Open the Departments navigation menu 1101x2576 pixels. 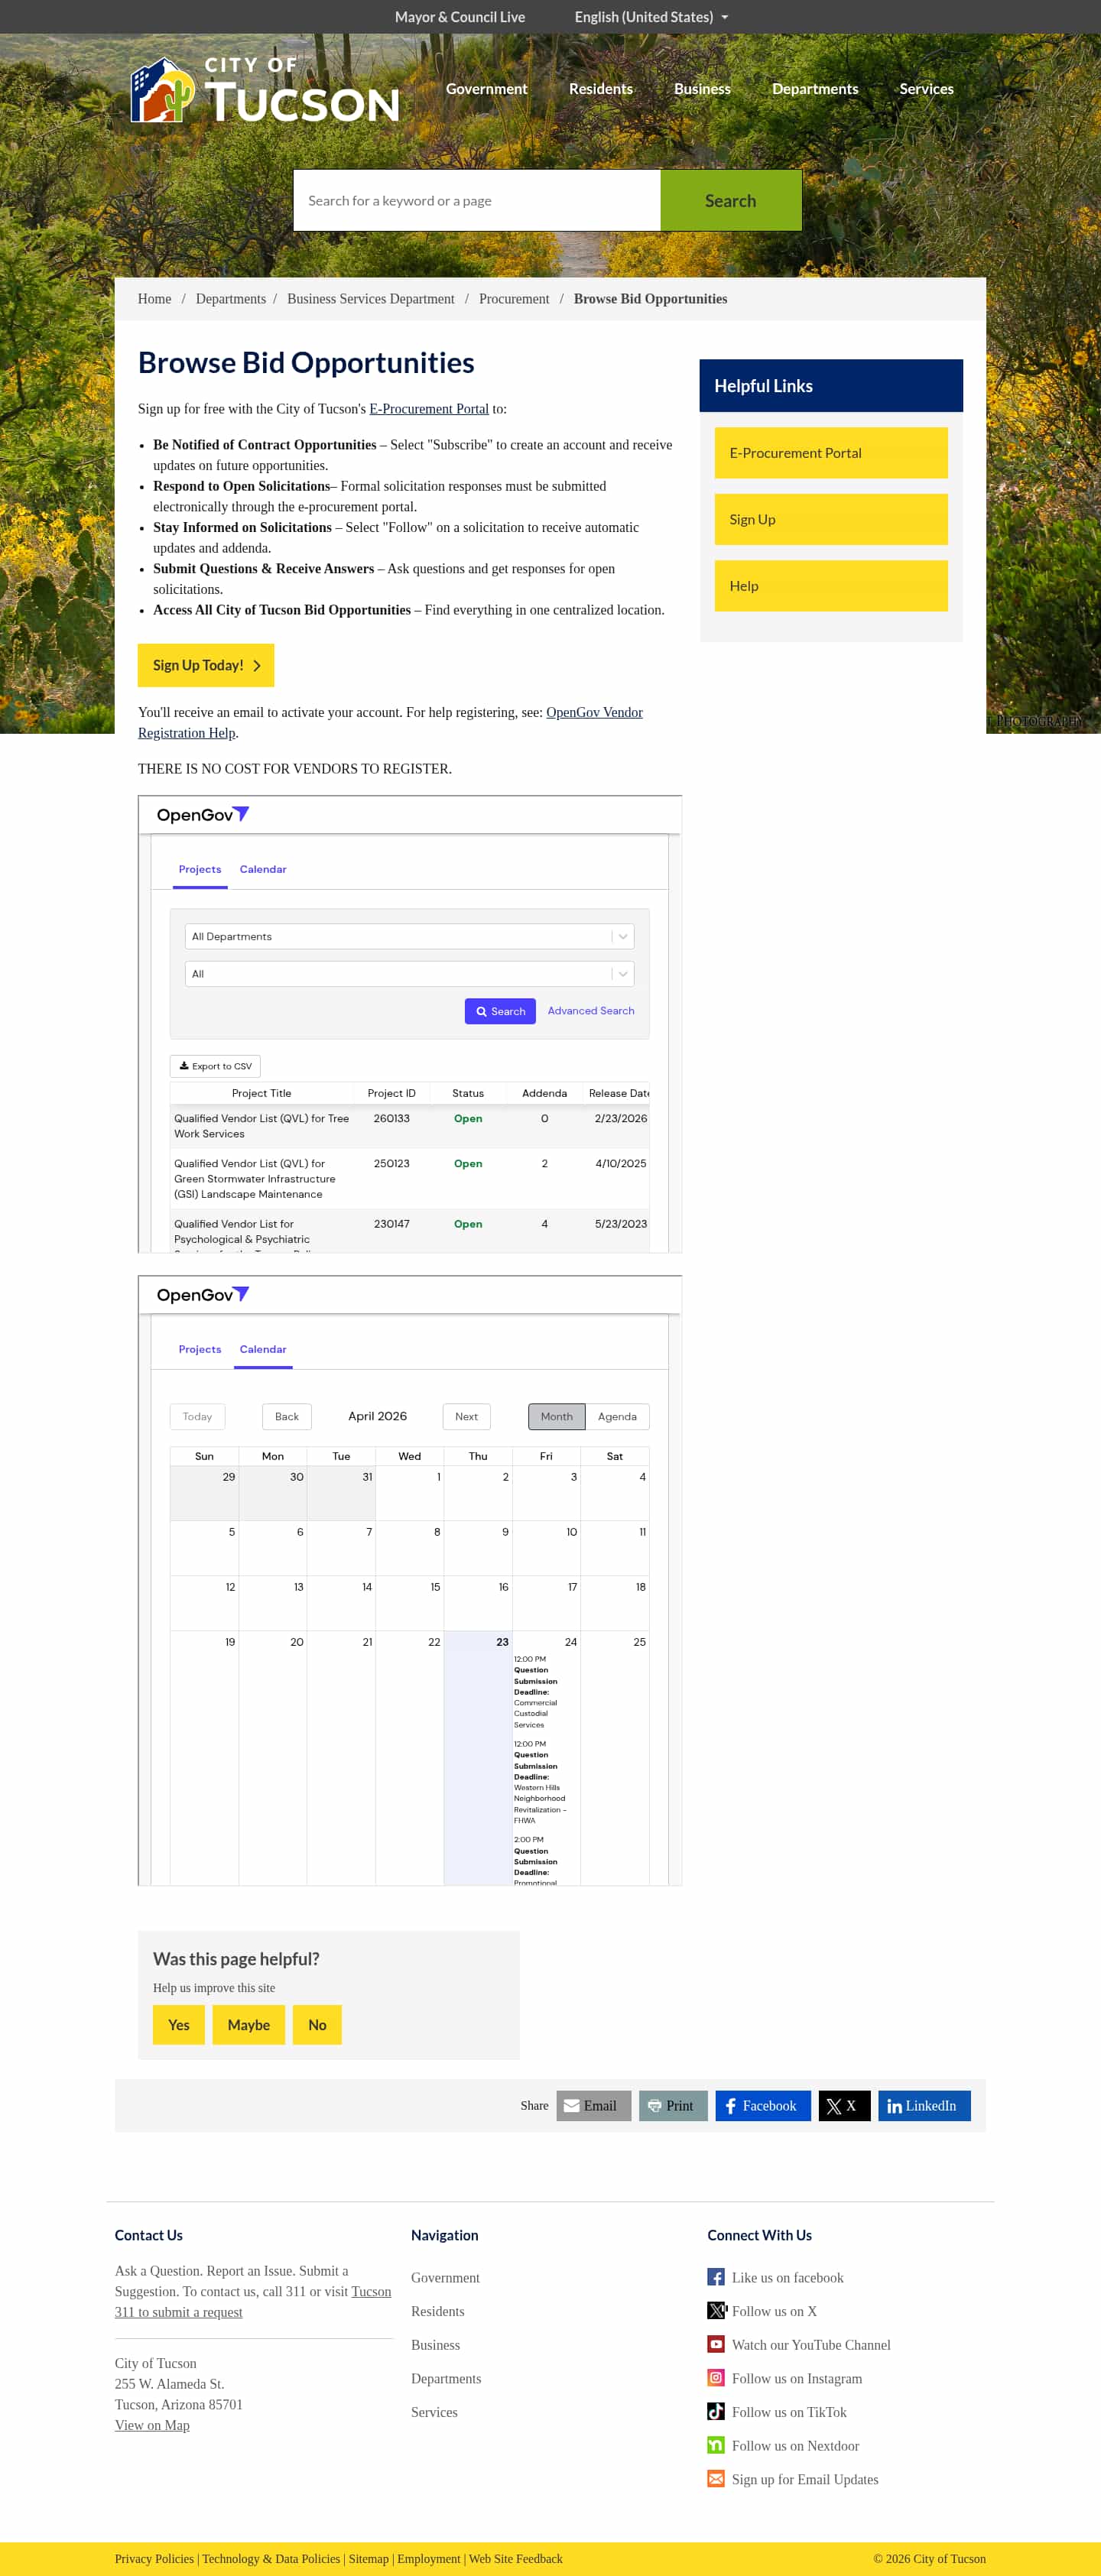pos(814,89)
